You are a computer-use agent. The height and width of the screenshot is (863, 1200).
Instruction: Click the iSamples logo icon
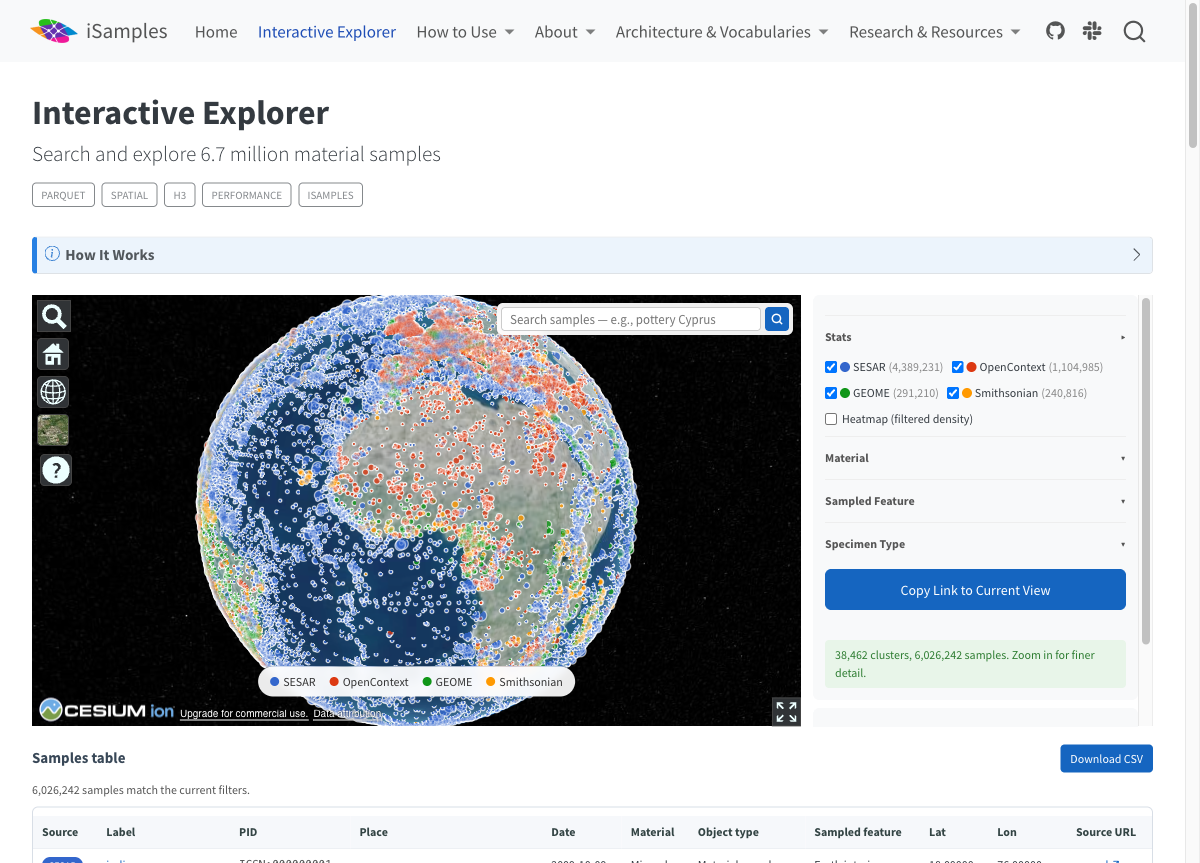[54, 32]
